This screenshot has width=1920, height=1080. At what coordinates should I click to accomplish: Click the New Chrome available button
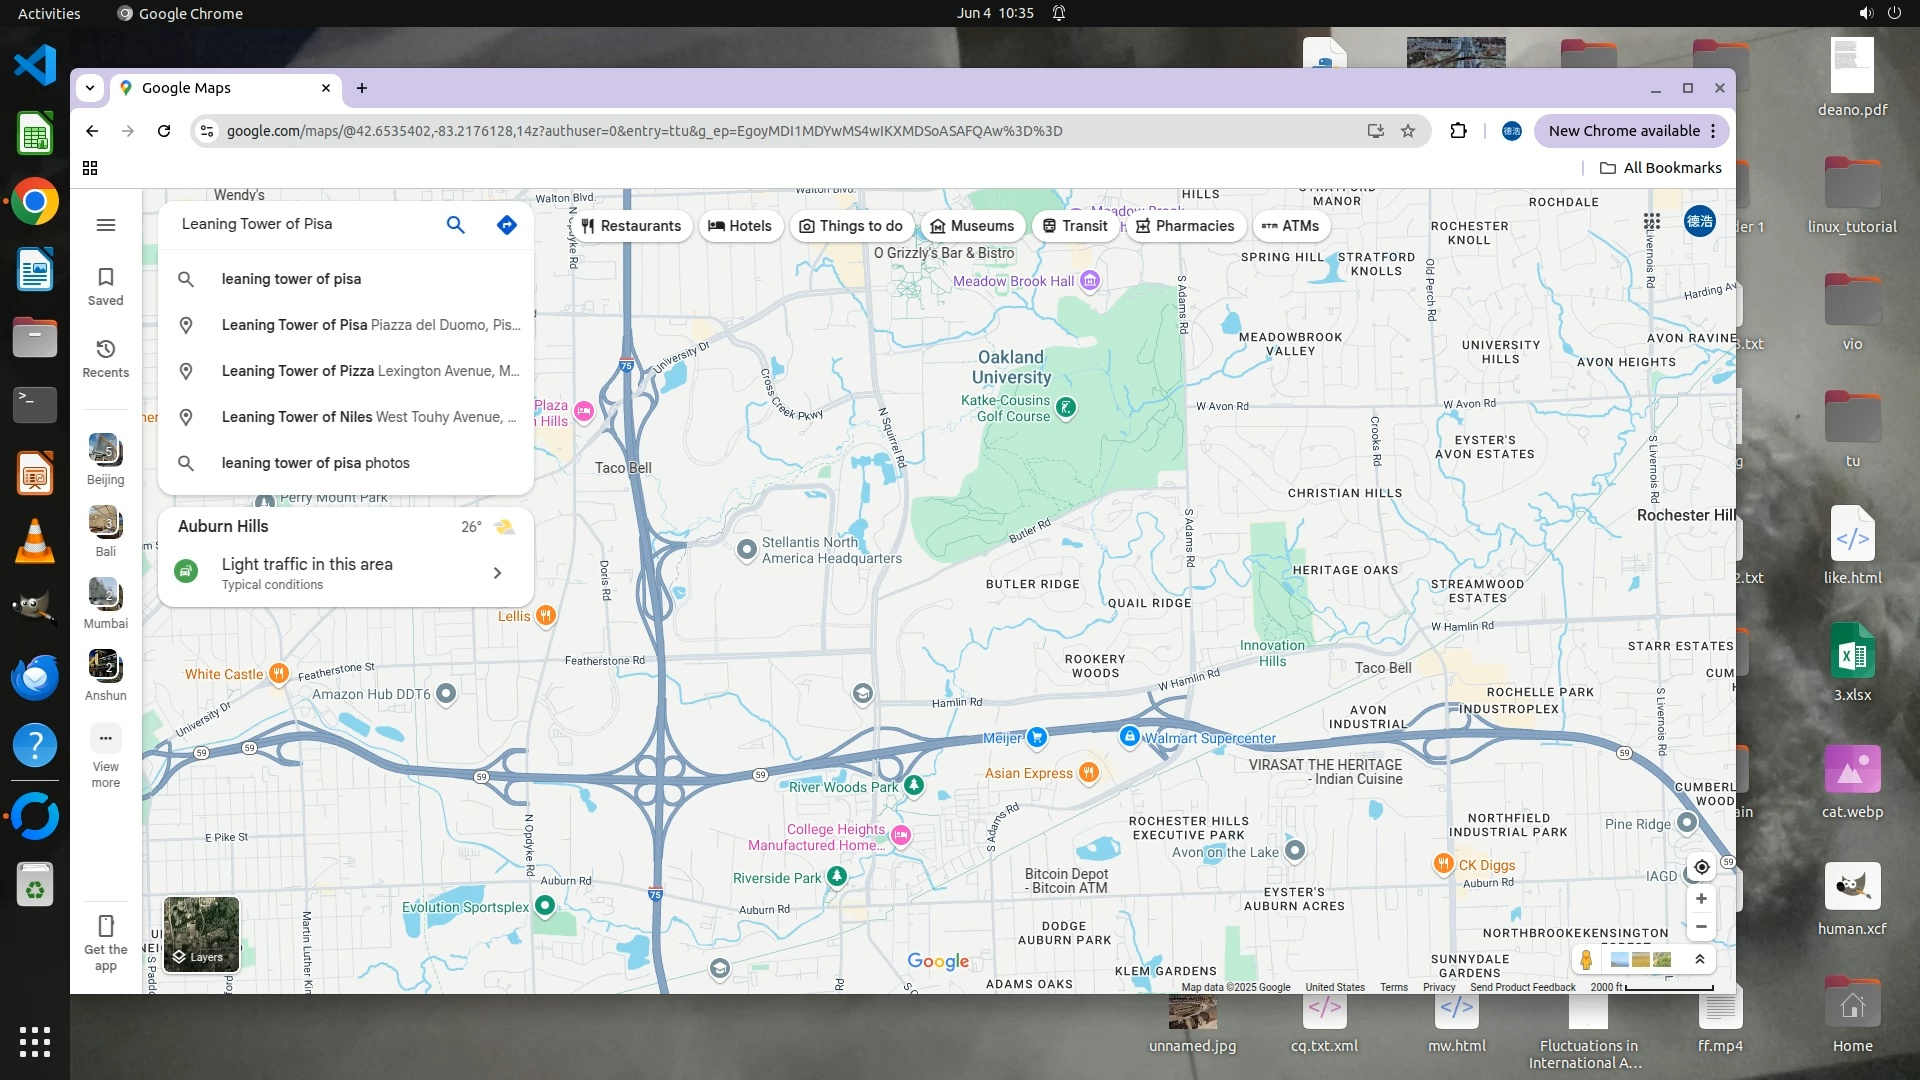pos(1622,131)
